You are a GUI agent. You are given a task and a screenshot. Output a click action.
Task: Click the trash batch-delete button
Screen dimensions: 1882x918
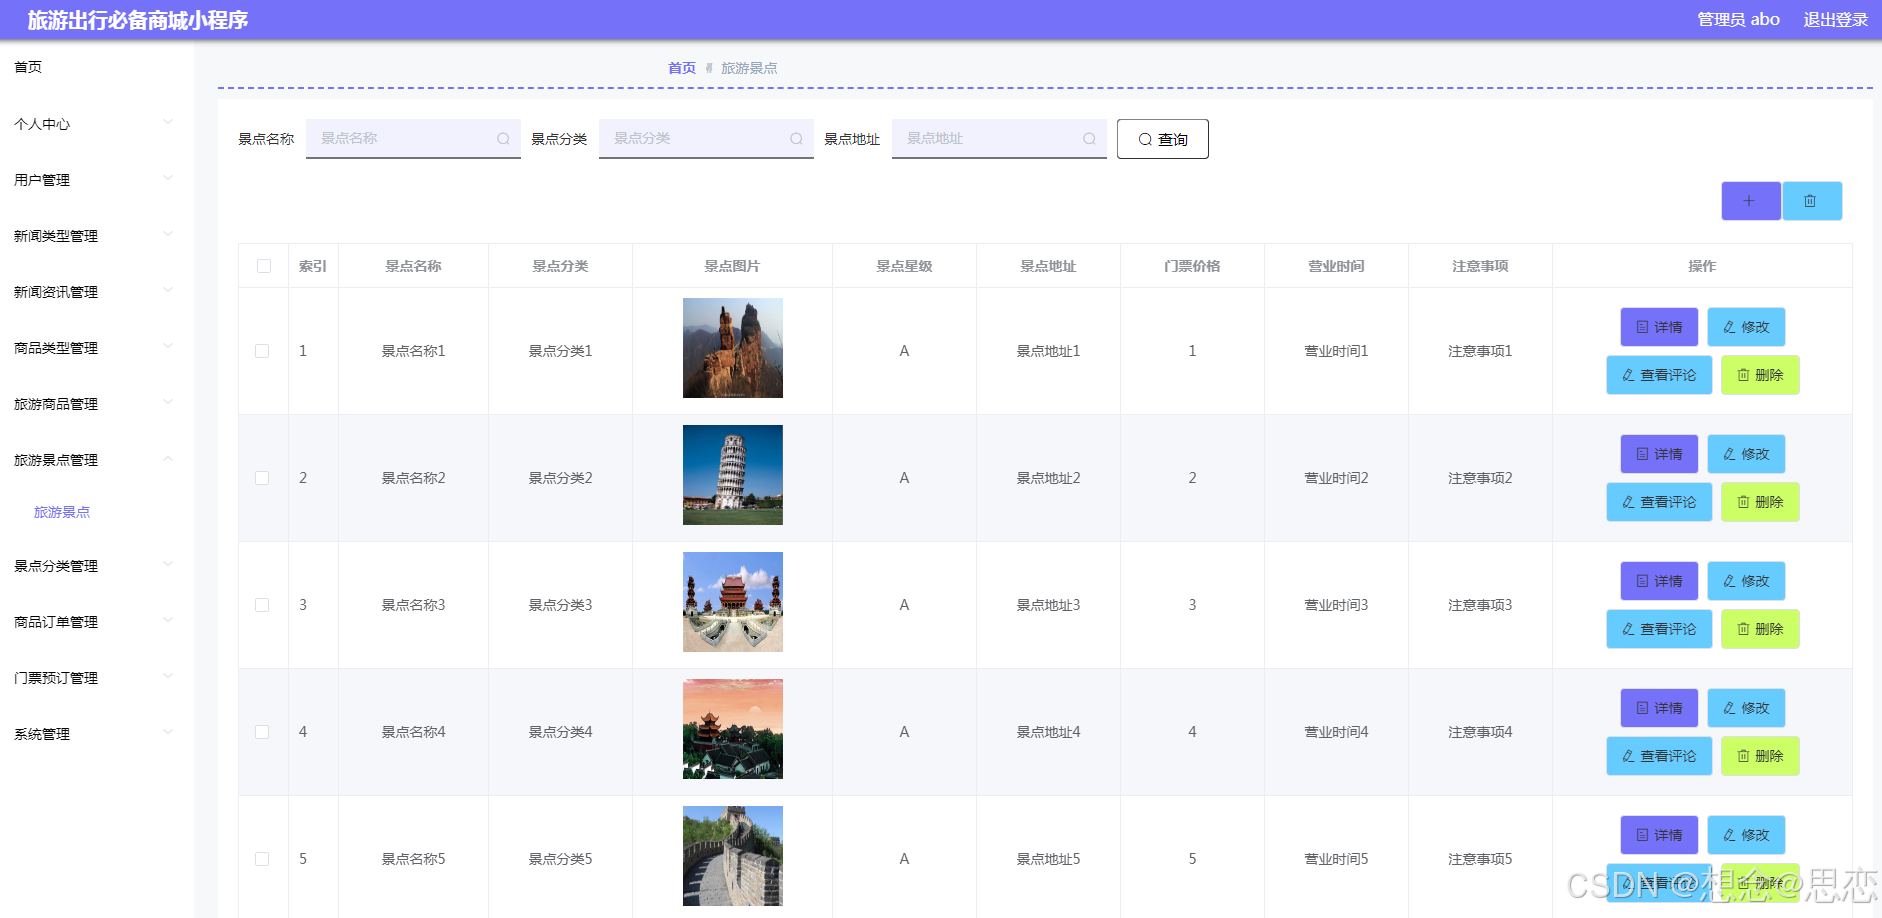click(x=1811, y=201)
